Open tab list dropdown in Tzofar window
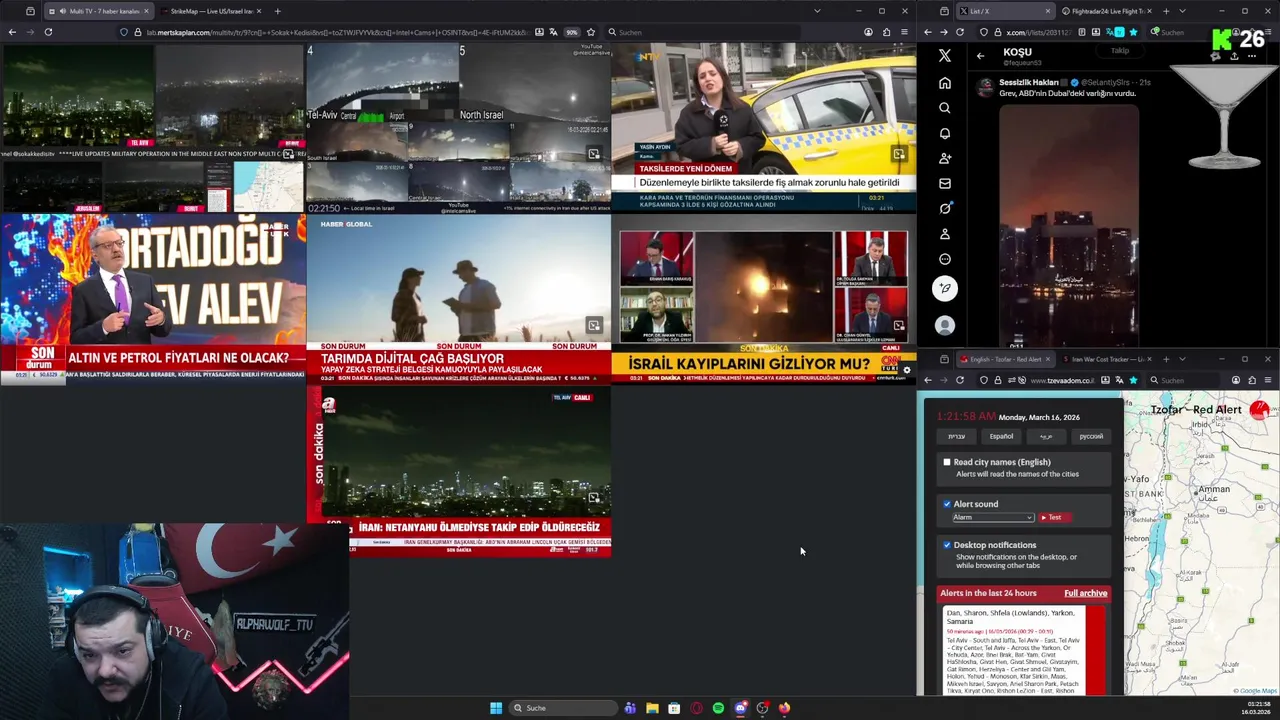 pyautogui.click(x=1181, y=359)
